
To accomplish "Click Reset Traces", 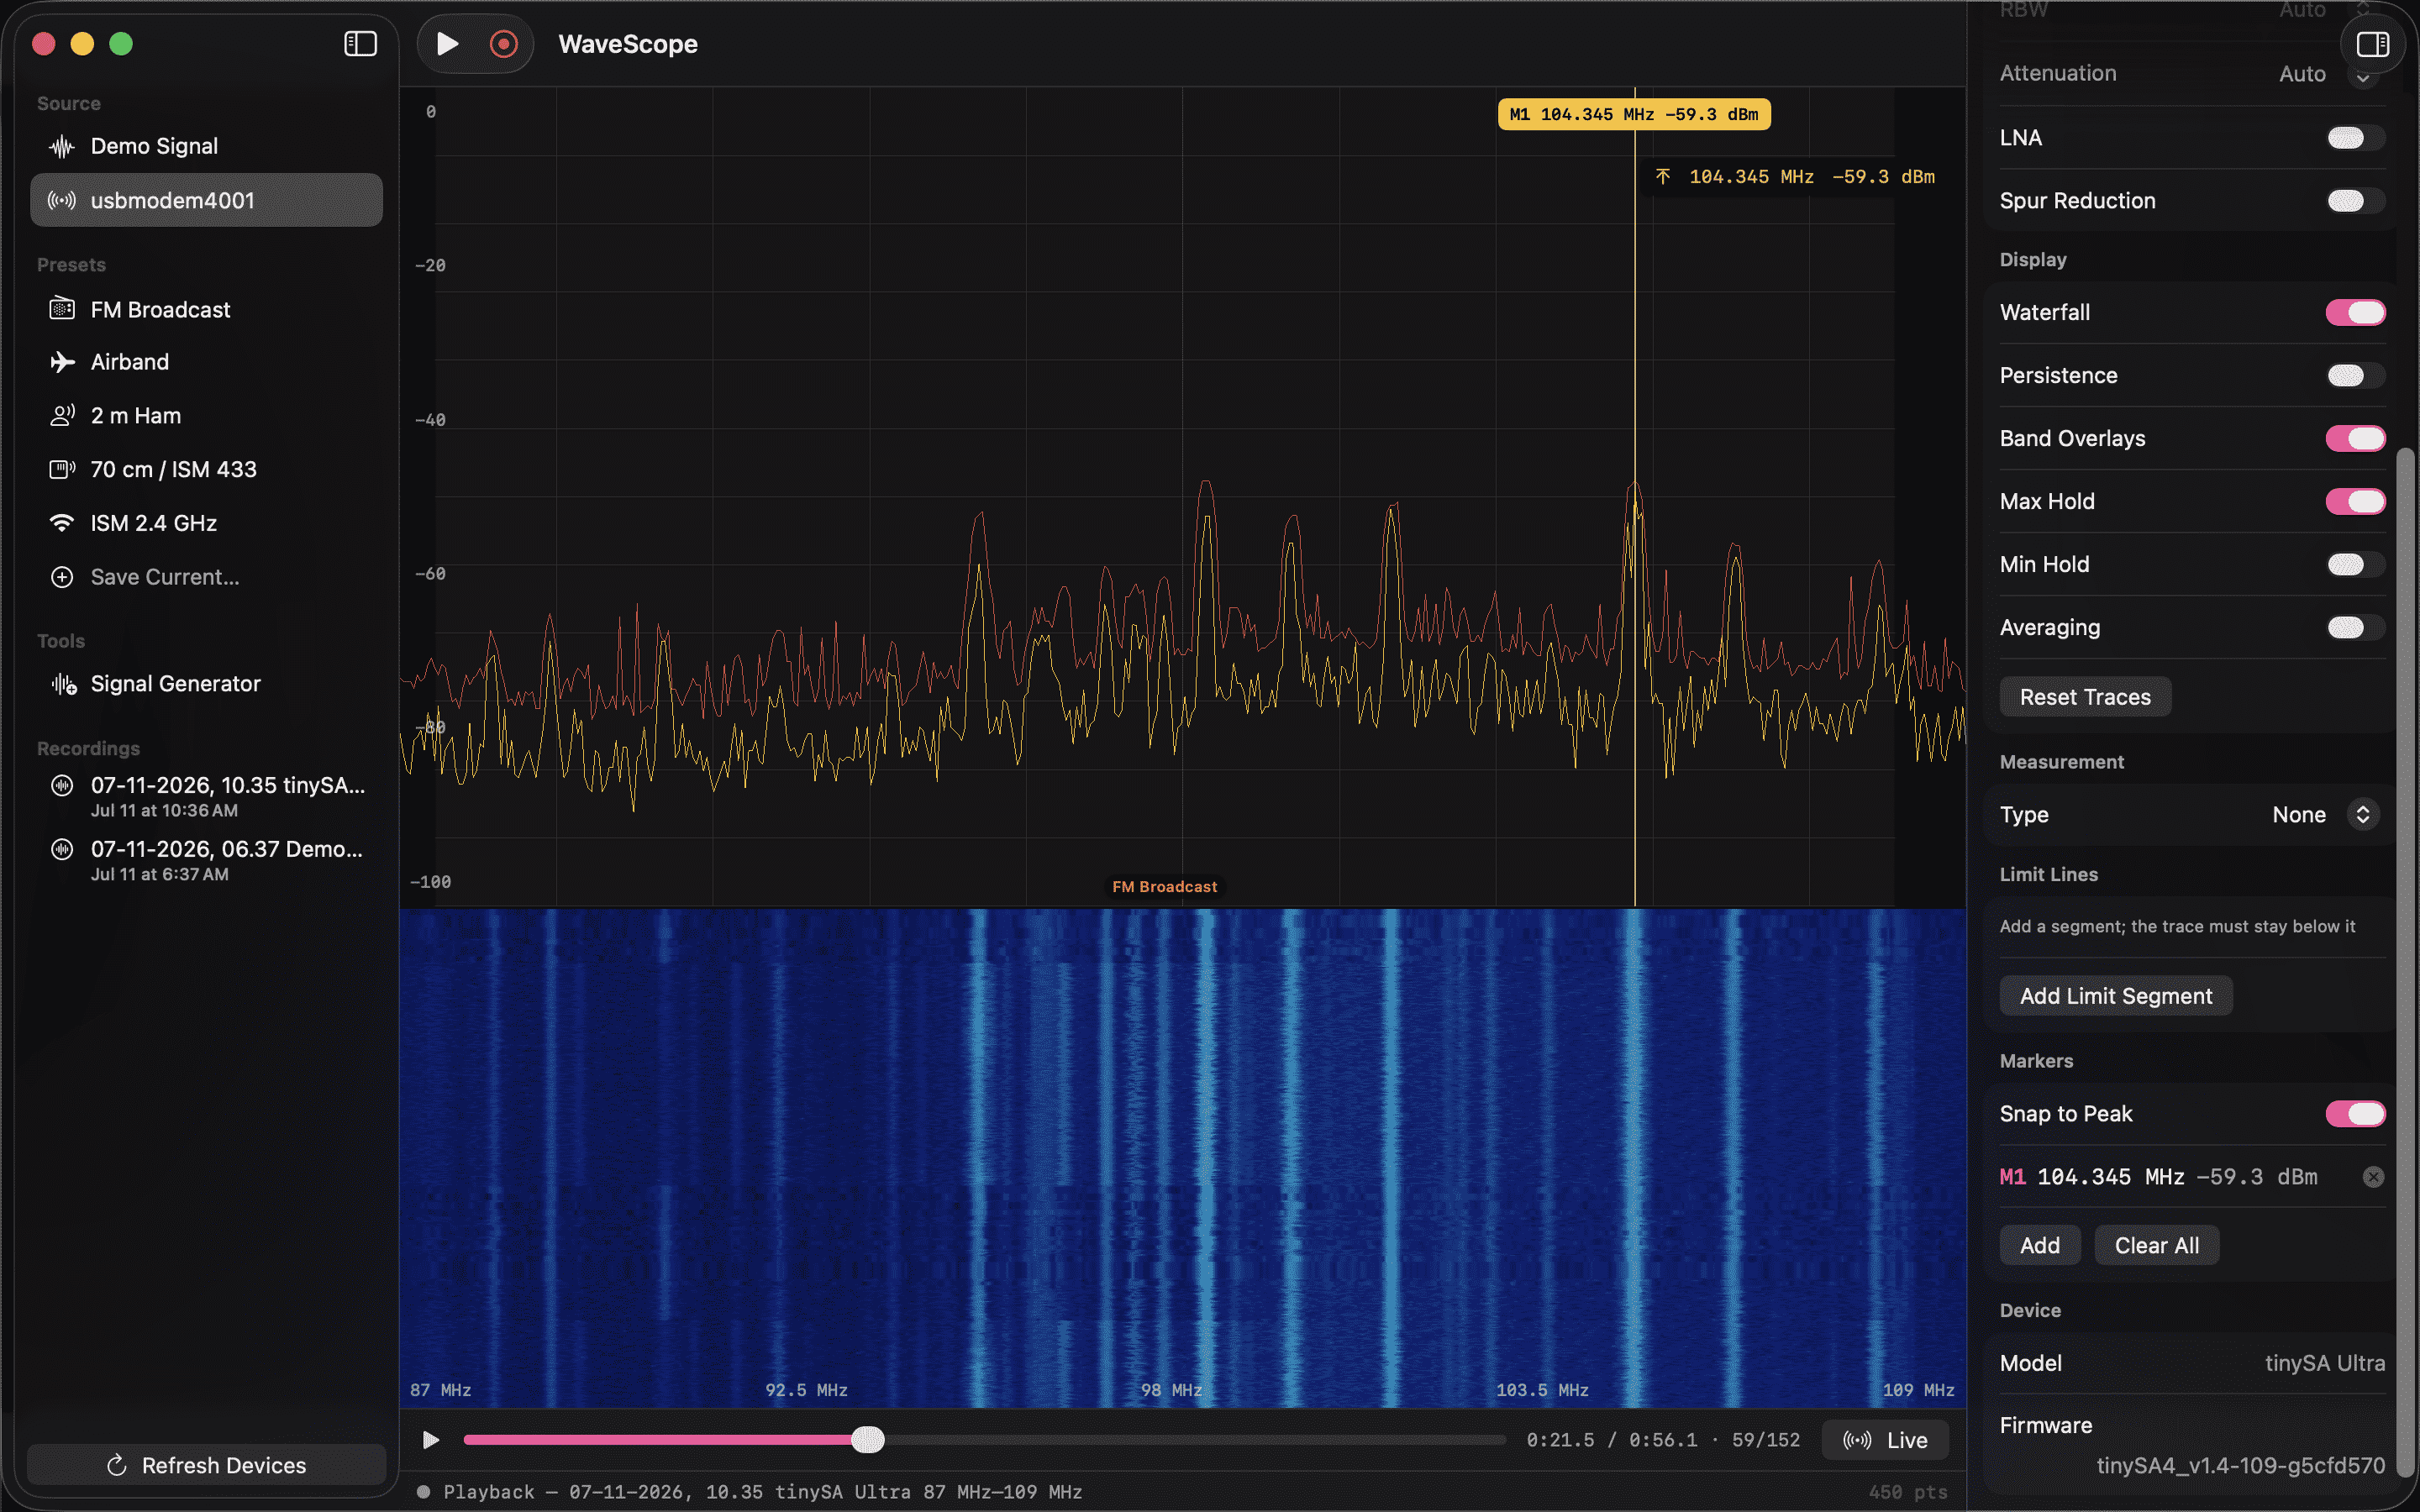I will pyautogui.click(x=2084, y=697).
